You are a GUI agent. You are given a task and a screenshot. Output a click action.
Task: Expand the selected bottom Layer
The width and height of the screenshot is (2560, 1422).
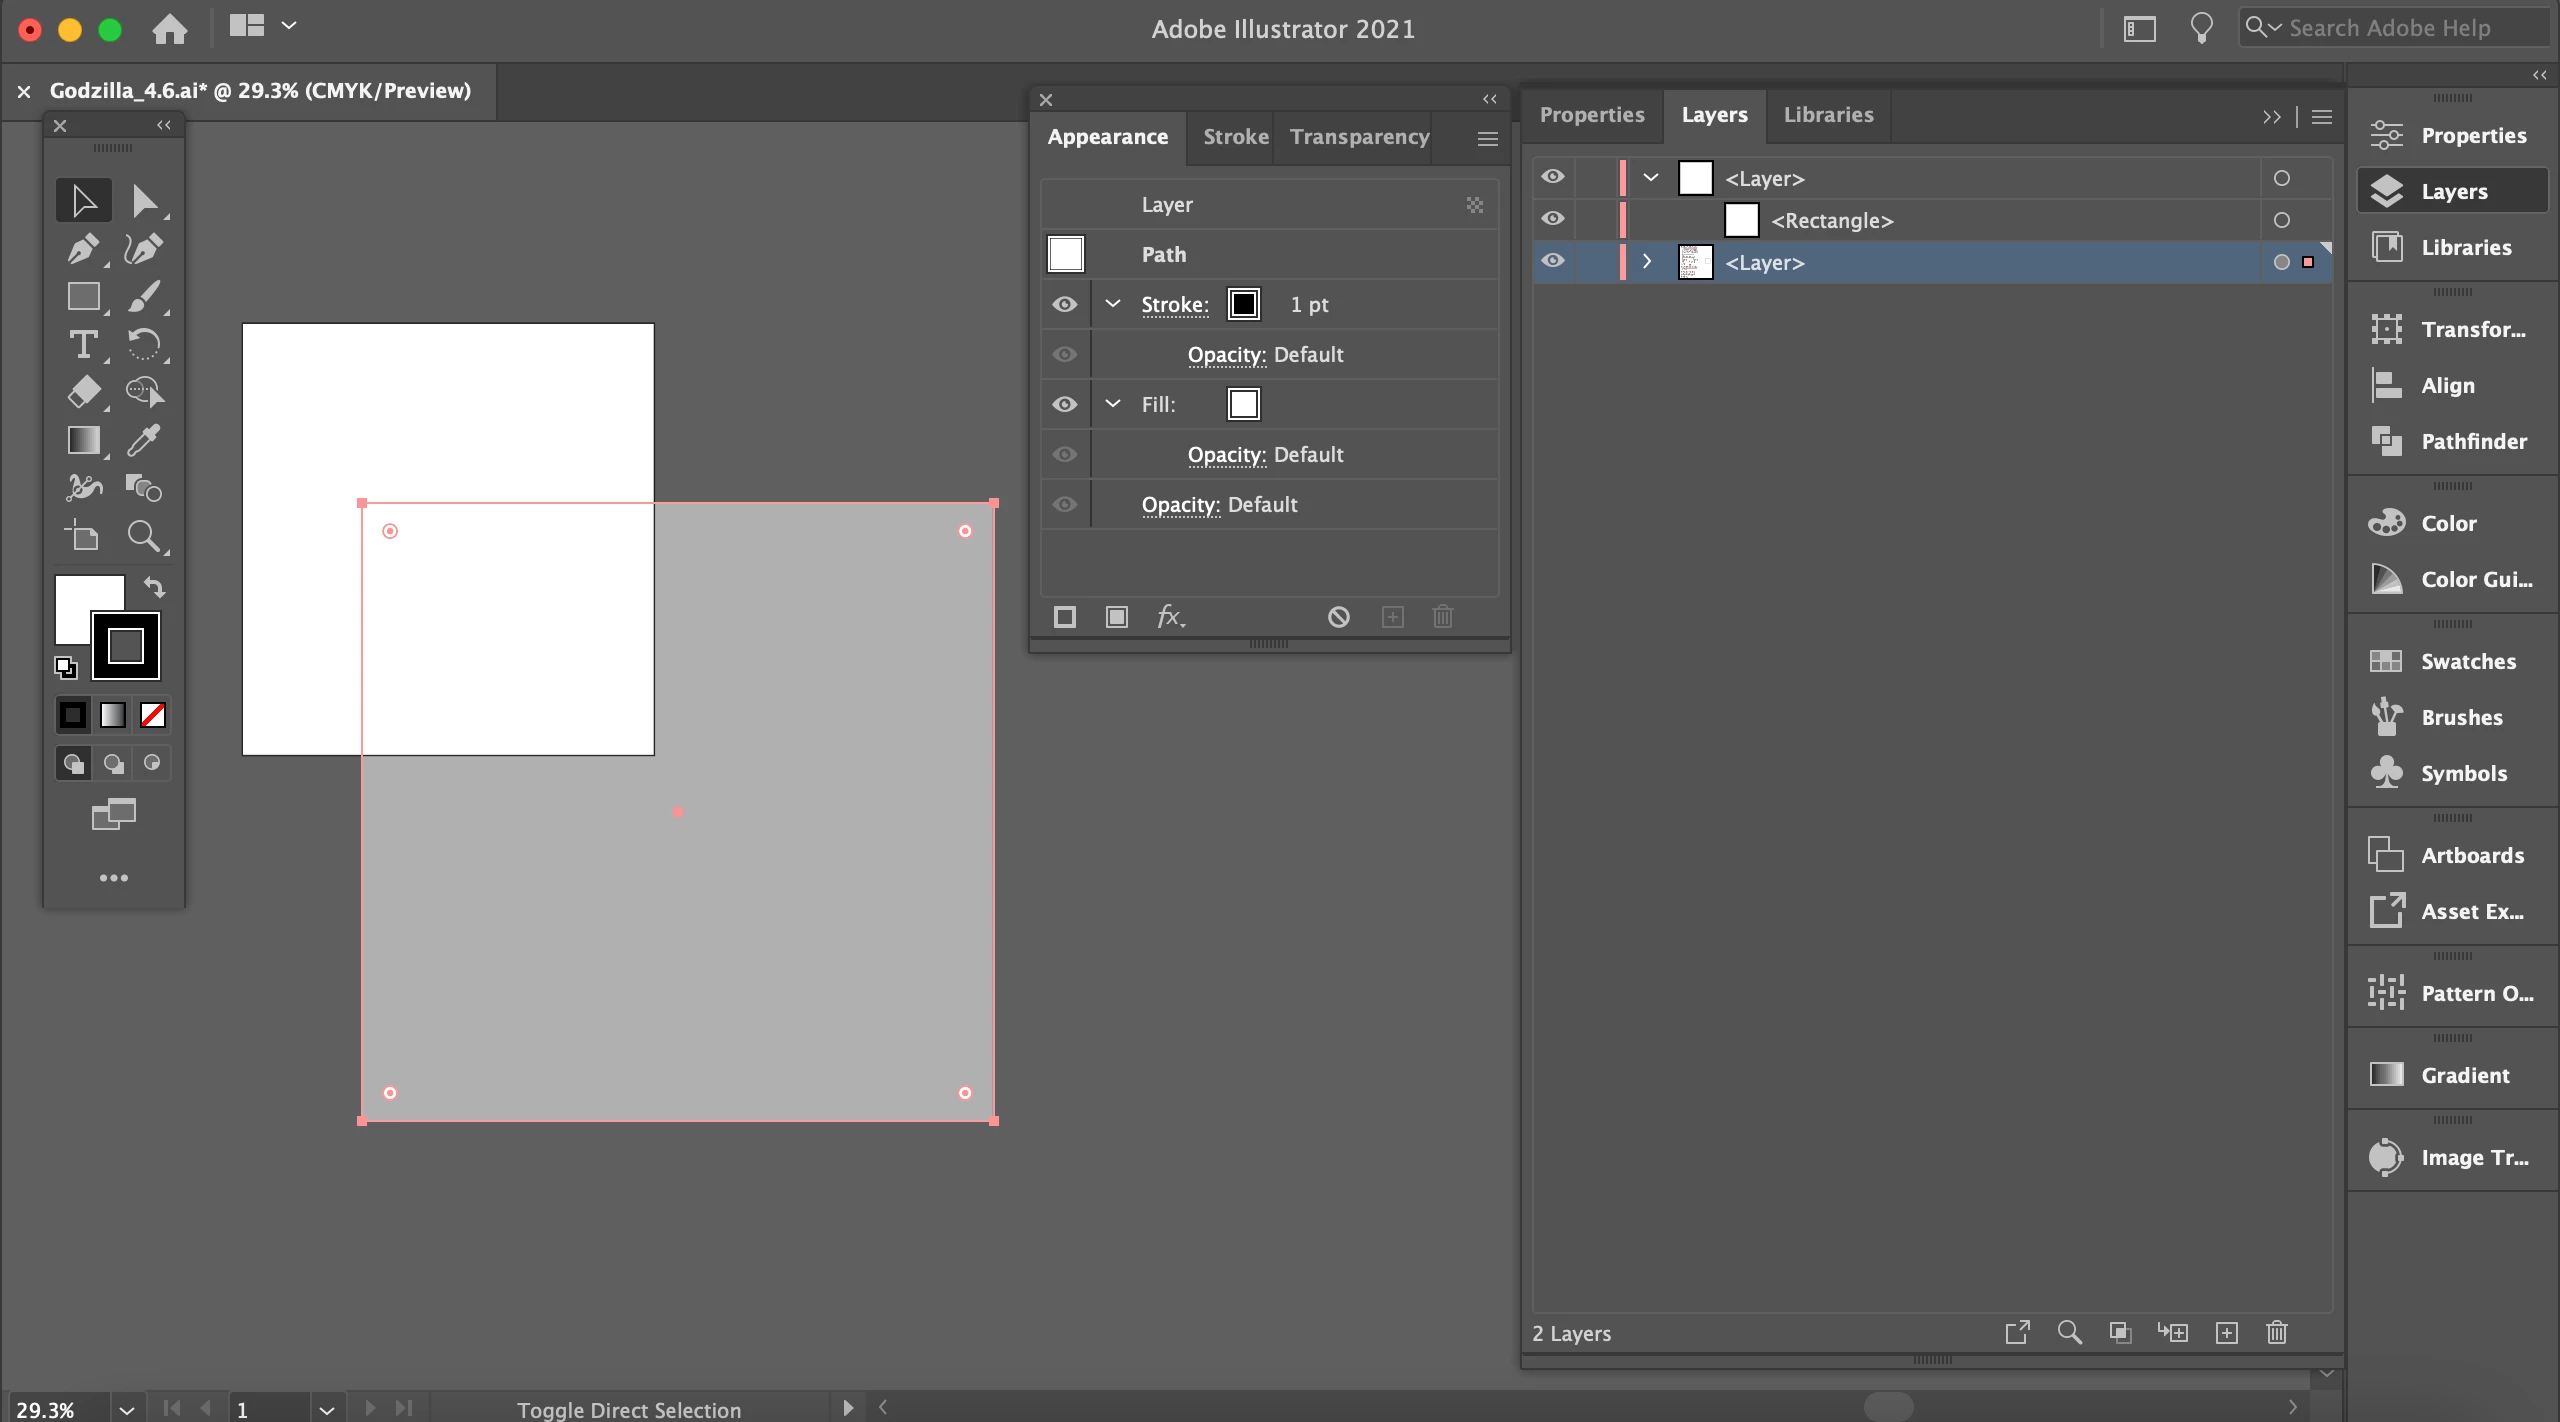coord(1647,262)
